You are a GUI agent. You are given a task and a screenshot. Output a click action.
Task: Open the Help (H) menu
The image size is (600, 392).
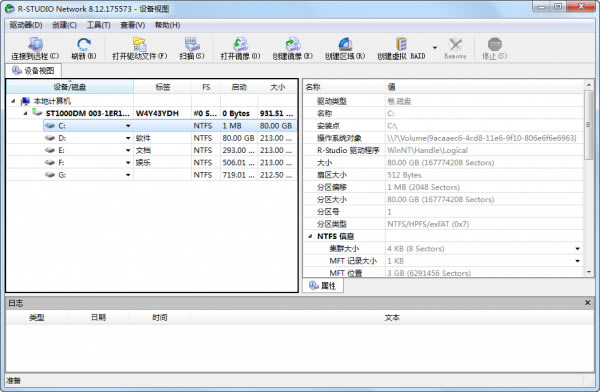pos(167,25)
